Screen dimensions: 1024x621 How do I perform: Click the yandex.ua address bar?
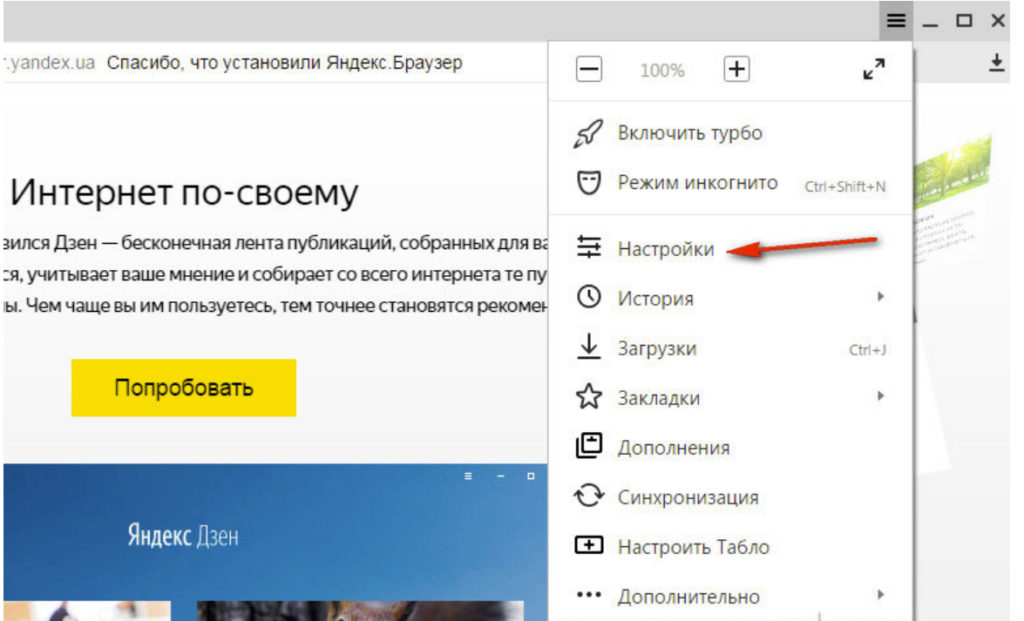[x=49, y=63]
